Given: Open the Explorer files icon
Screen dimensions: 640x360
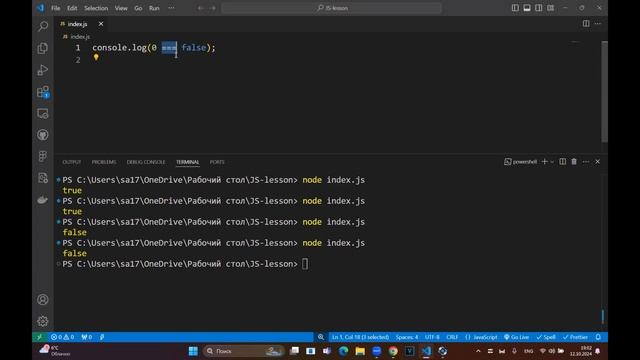Looking at the screenshot, I should (x=42, y=48).
